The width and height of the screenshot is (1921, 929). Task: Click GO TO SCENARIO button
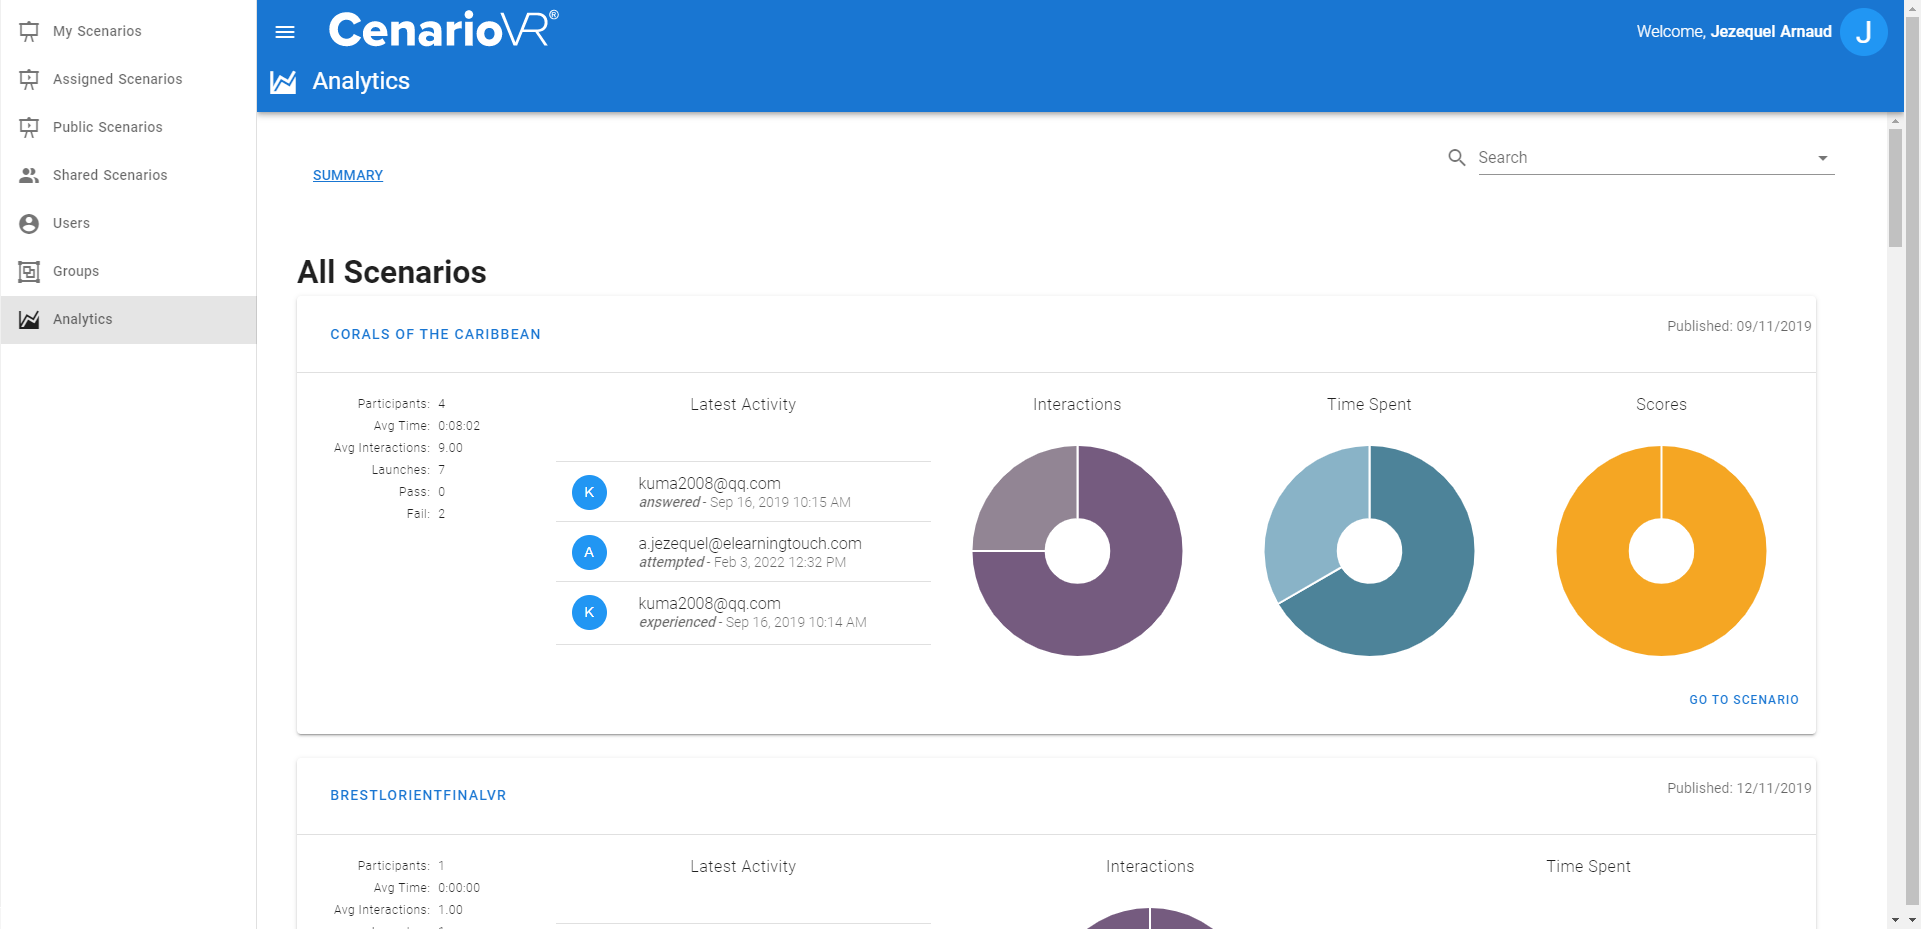tap(1744, 700)
